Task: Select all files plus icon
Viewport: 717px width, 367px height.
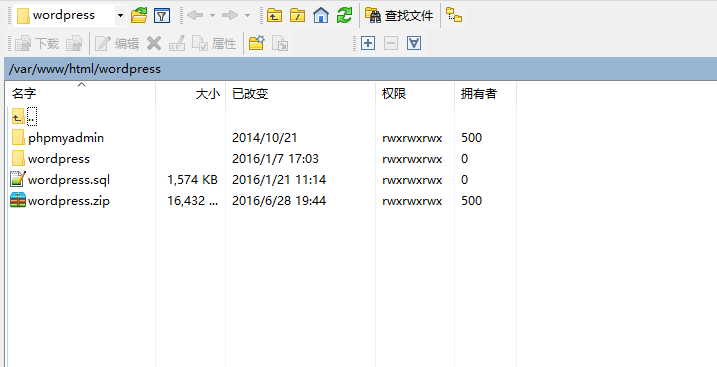Action: coord(368,43)
